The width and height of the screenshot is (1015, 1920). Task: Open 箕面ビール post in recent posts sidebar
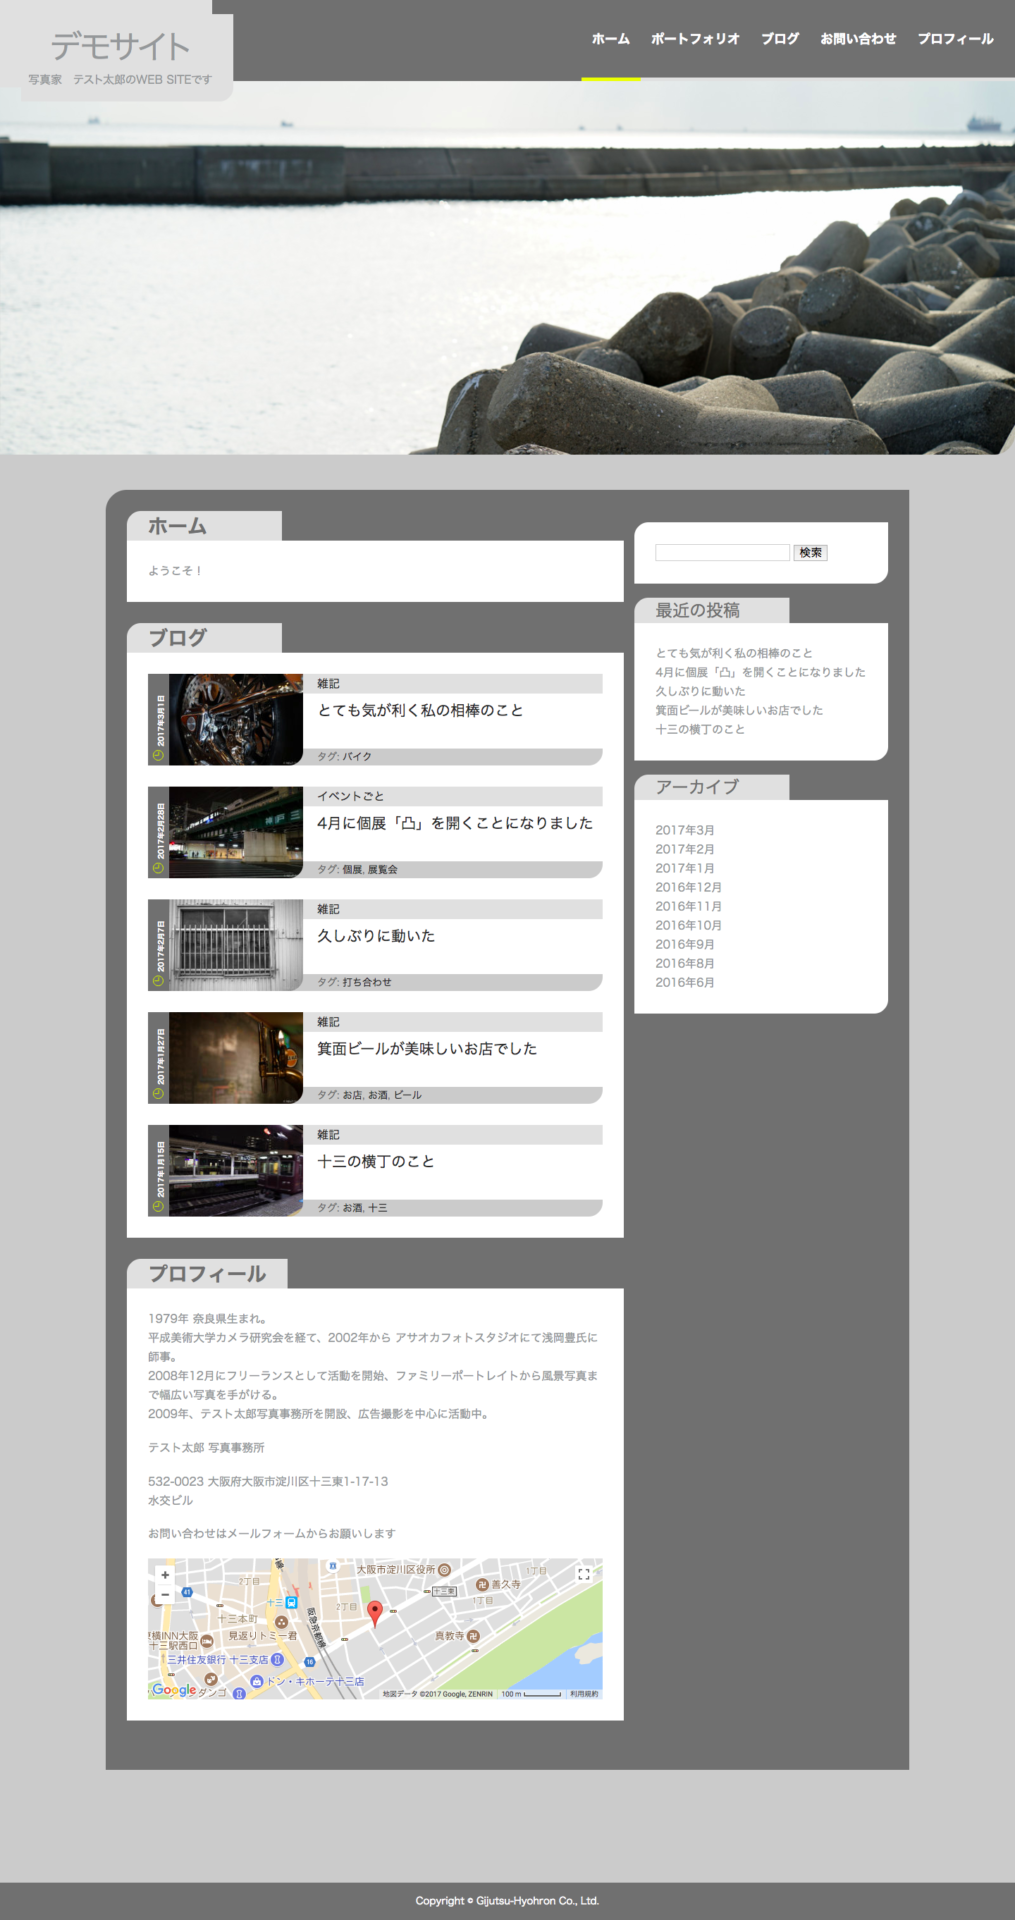(x=739, y=710)
